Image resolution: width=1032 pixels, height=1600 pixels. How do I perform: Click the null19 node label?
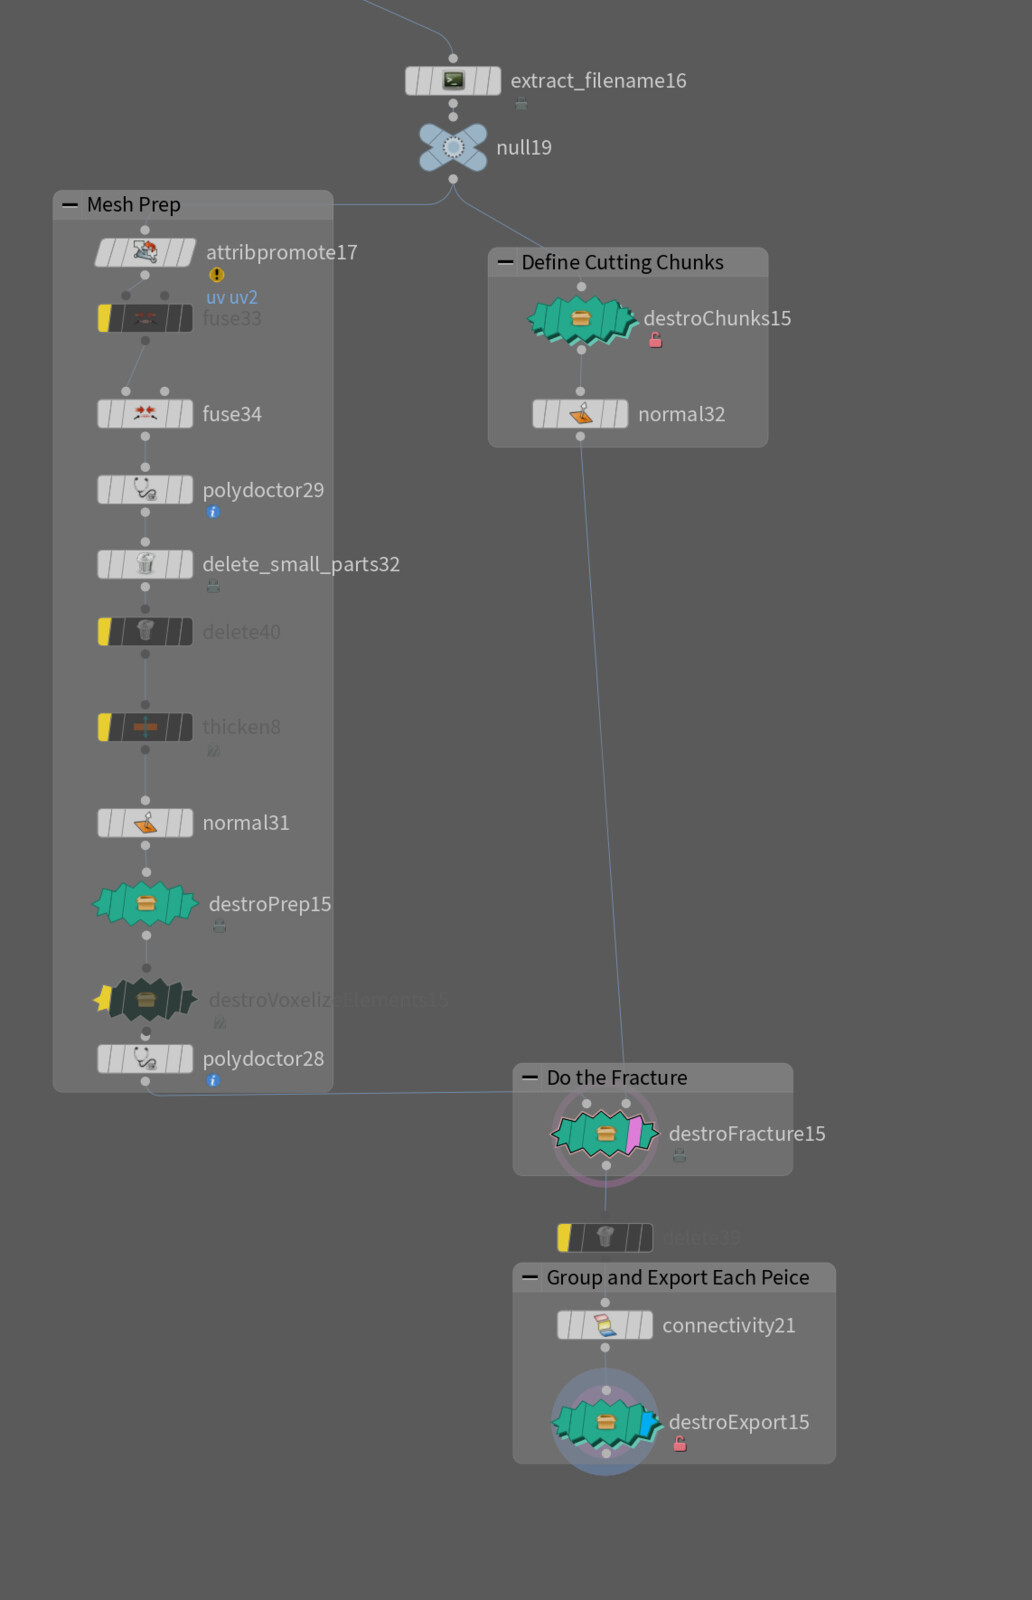pos(524,147)
